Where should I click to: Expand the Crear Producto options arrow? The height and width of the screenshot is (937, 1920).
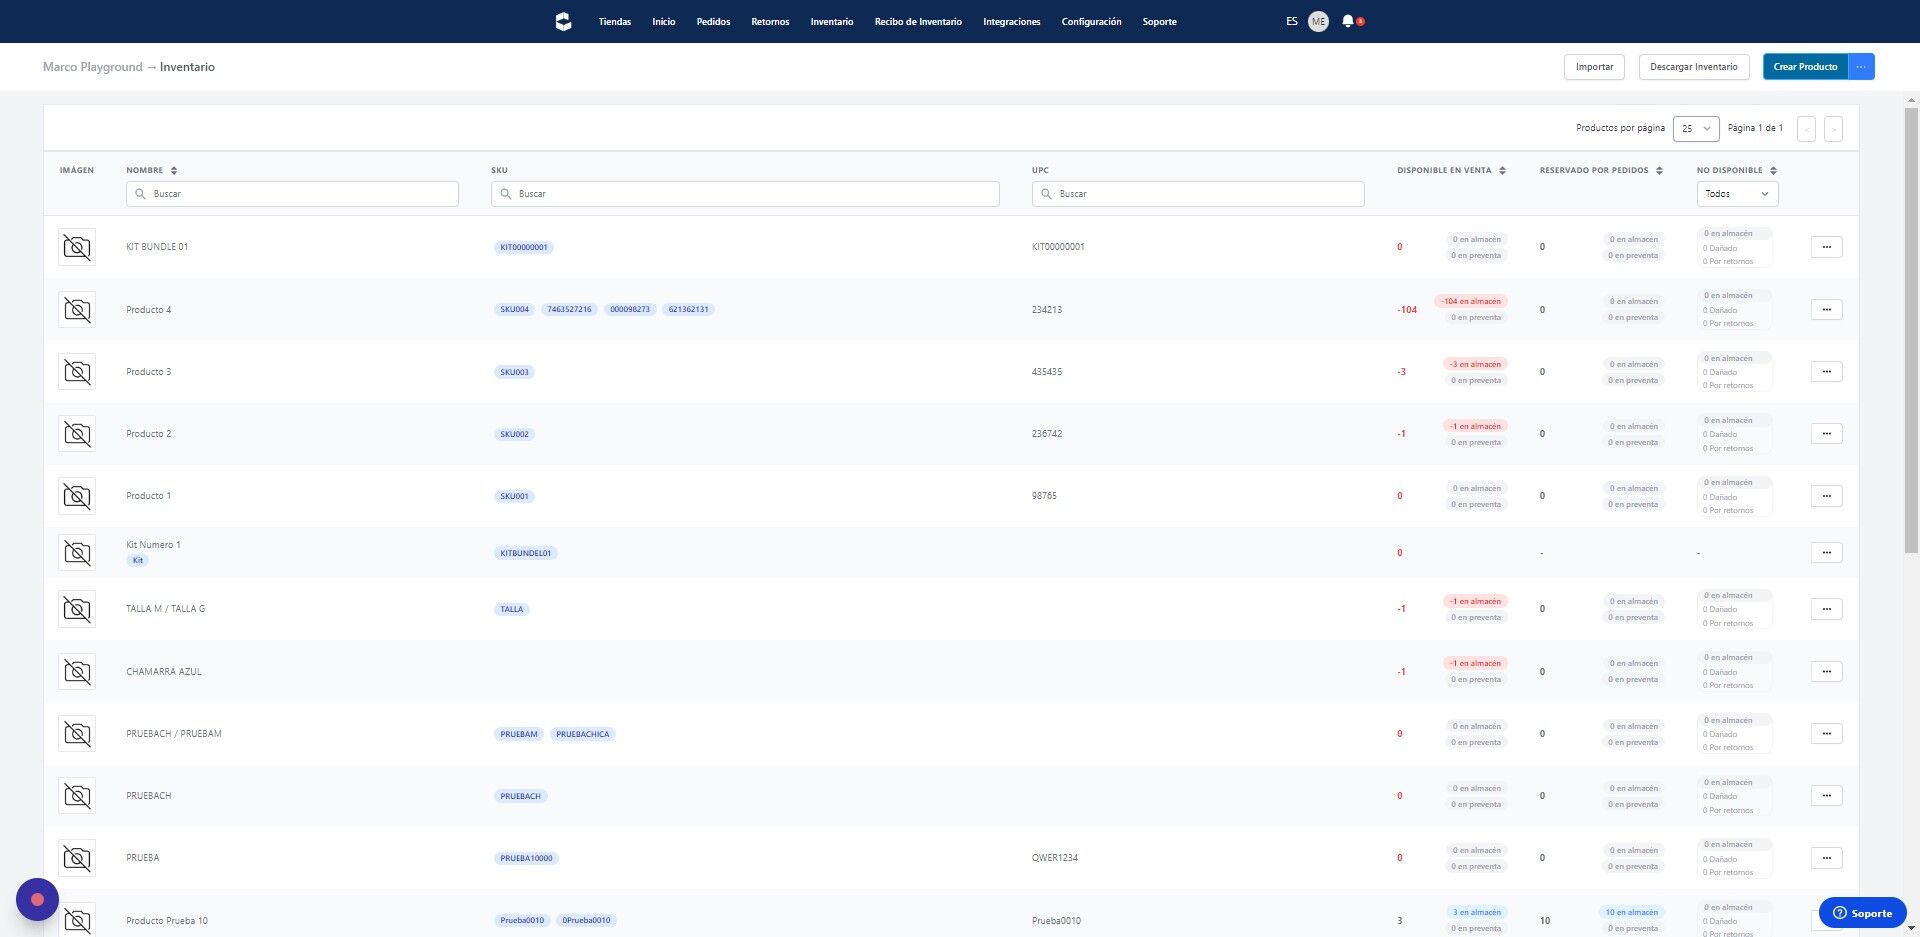coord(1861,67)
